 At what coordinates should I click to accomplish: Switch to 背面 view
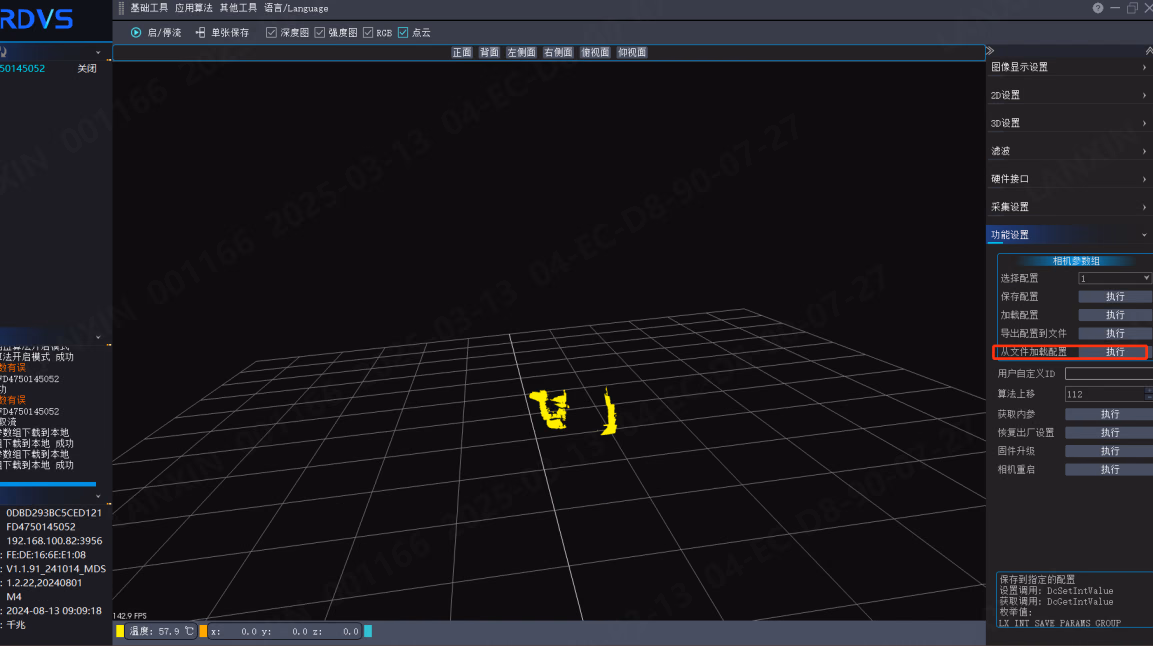[x=489, y=52]
